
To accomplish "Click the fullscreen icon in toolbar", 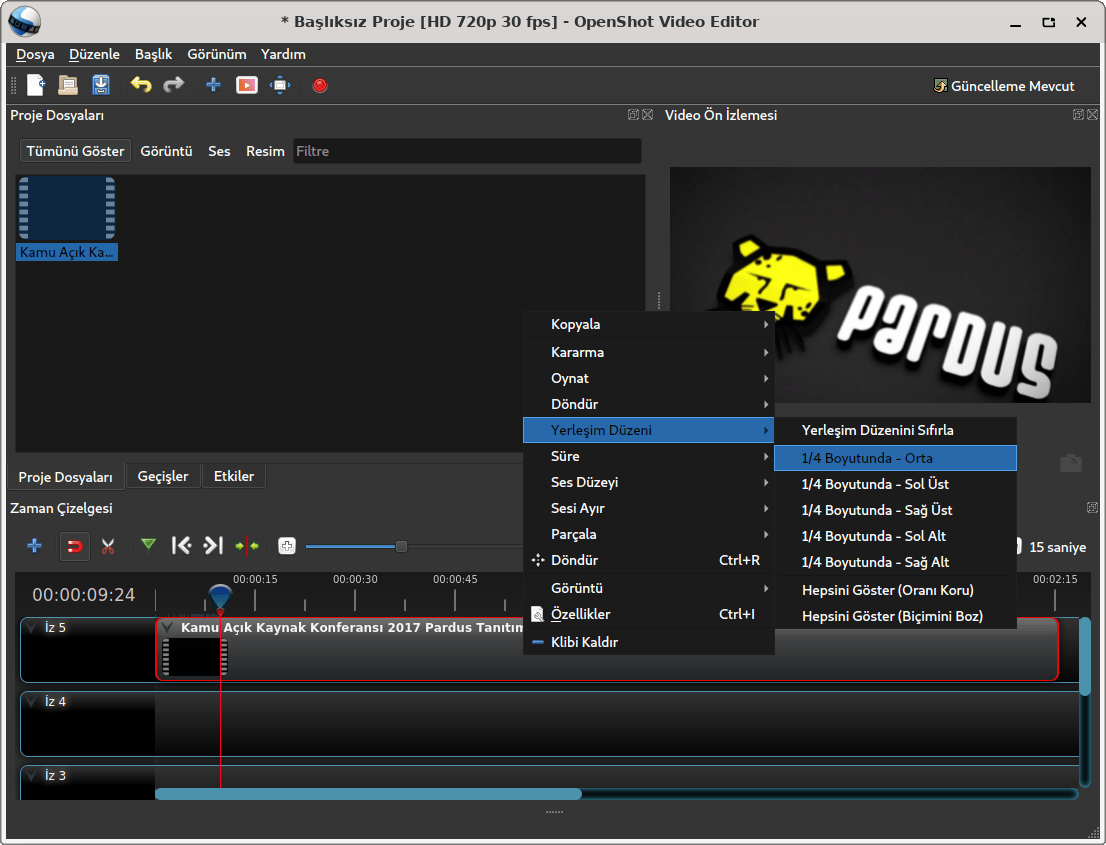I will click(x=280, y=85).
